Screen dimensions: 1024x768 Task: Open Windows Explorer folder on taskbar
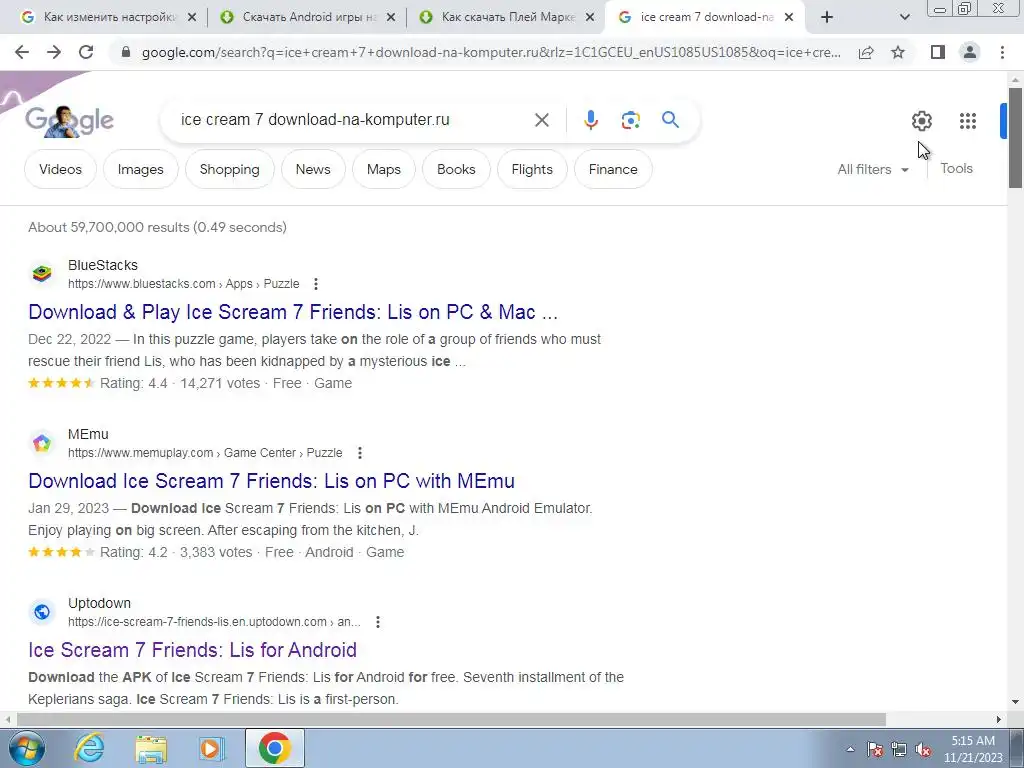coord(151,748)
